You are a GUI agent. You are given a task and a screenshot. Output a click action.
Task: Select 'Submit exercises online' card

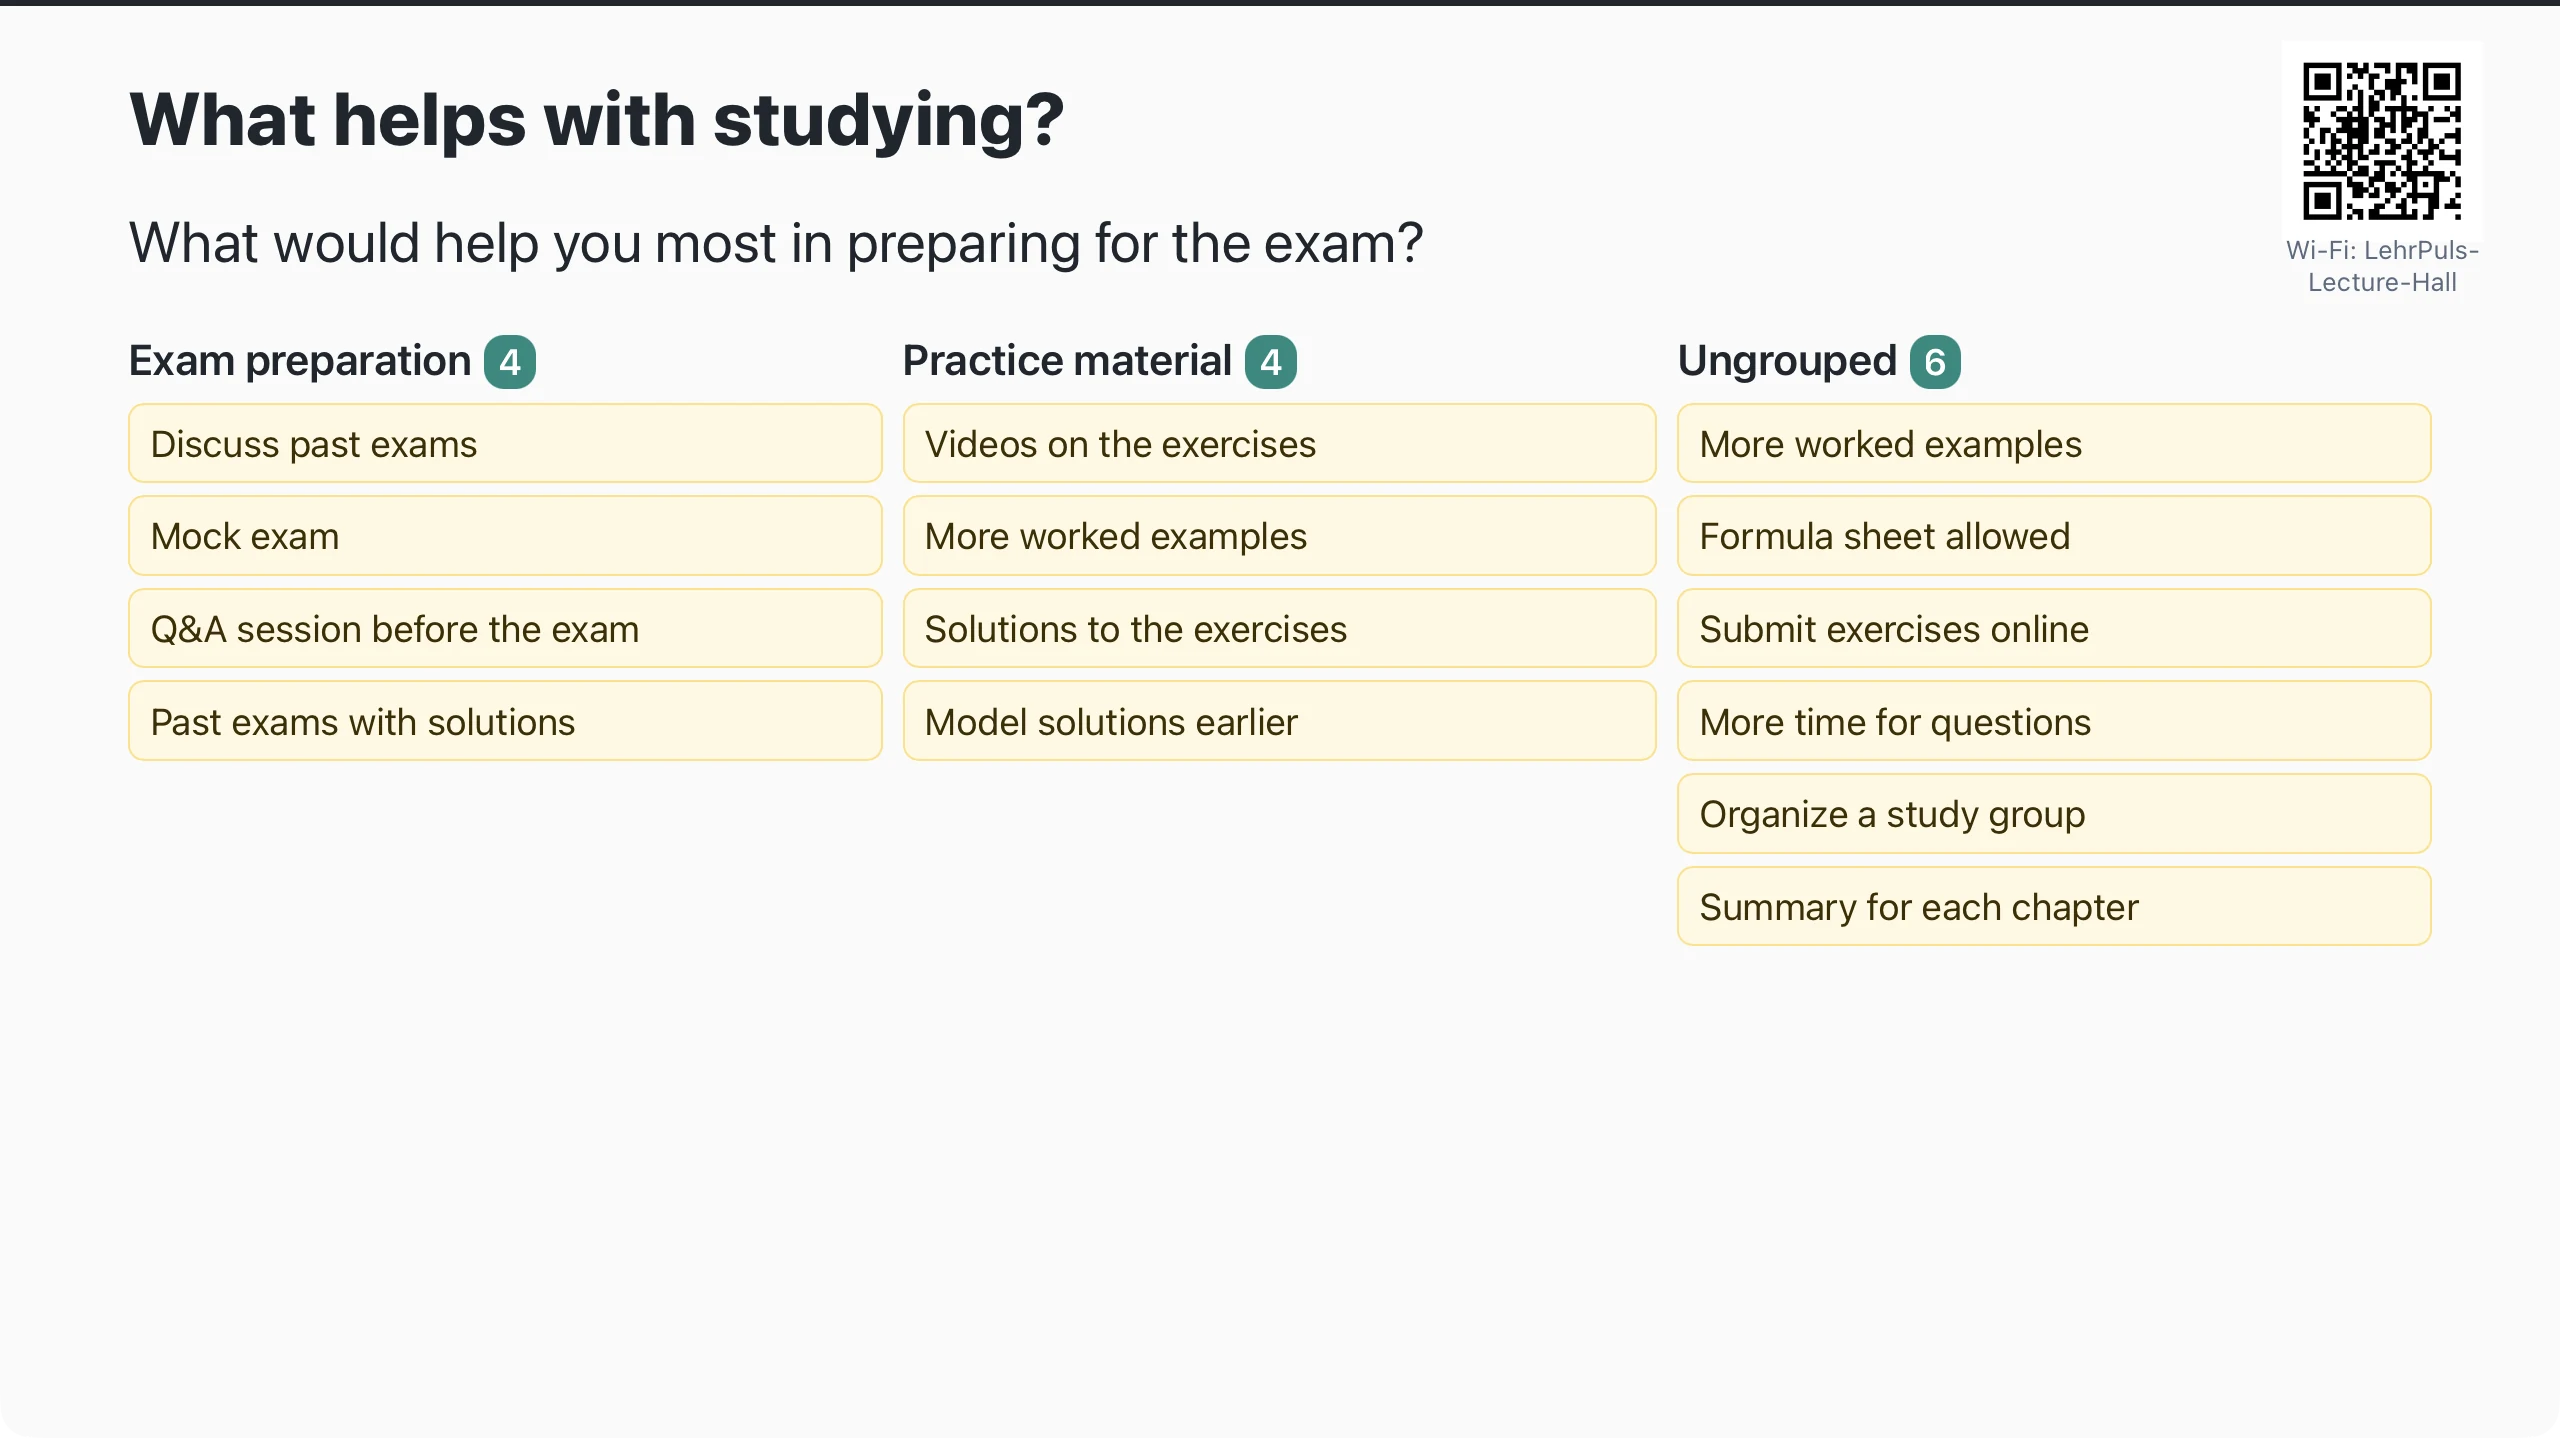coord(2054,629)
